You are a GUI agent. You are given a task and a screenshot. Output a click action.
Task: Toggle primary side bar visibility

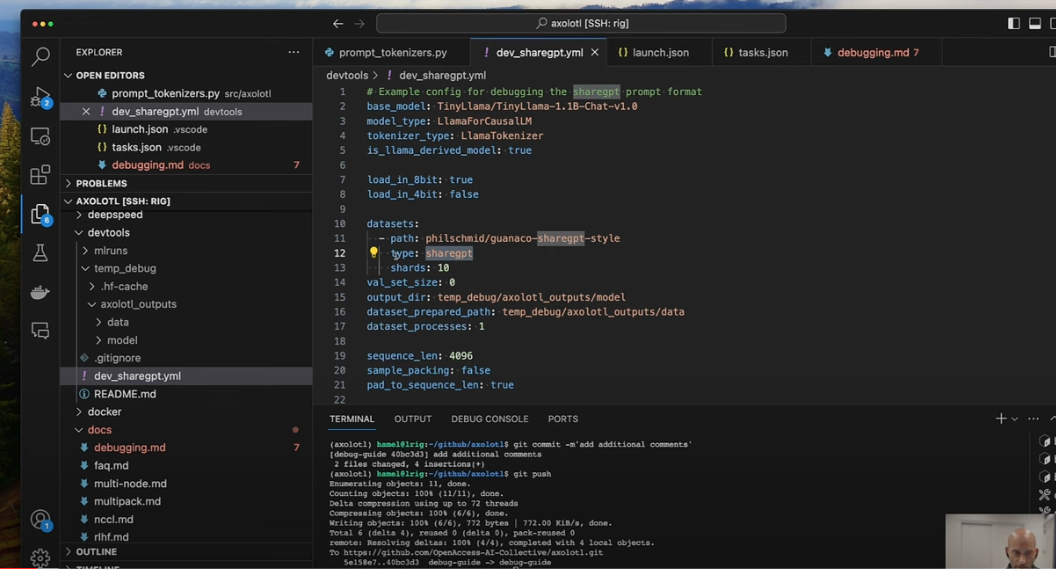(x=1014, y=23)
